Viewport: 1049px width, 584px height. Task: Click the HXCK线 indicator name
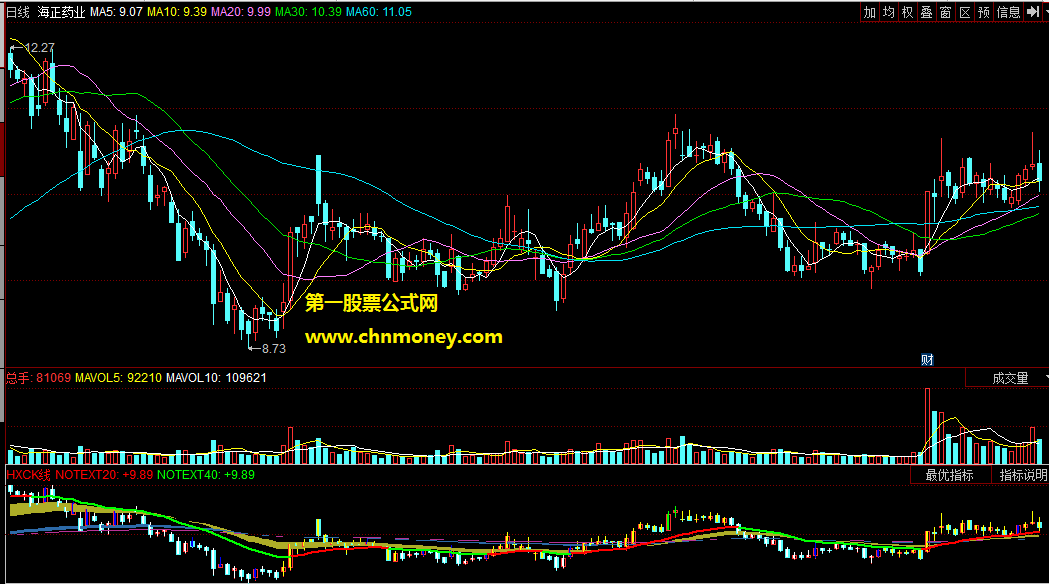pyautogui.click(x=28, y=475)
